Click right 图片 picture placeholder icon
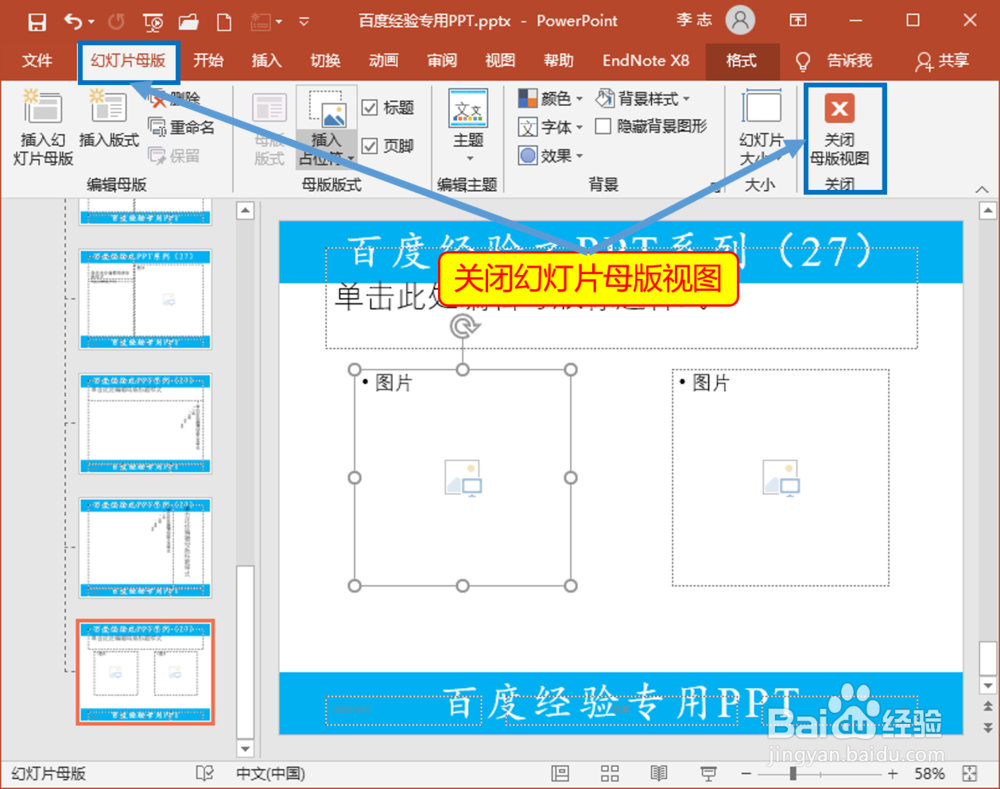Image resolution: width=1000 pixels, height=789 pixels. (781, 477)
